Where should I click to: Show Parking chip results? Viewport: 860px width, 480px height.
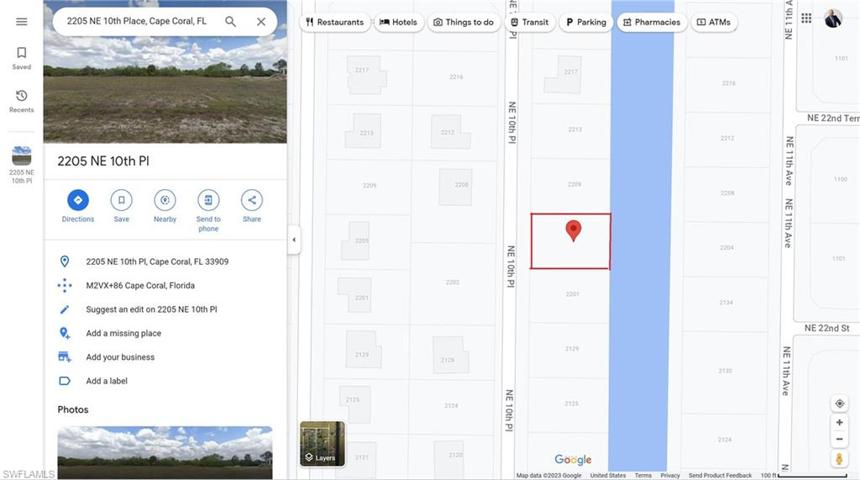tap(586, 22)
